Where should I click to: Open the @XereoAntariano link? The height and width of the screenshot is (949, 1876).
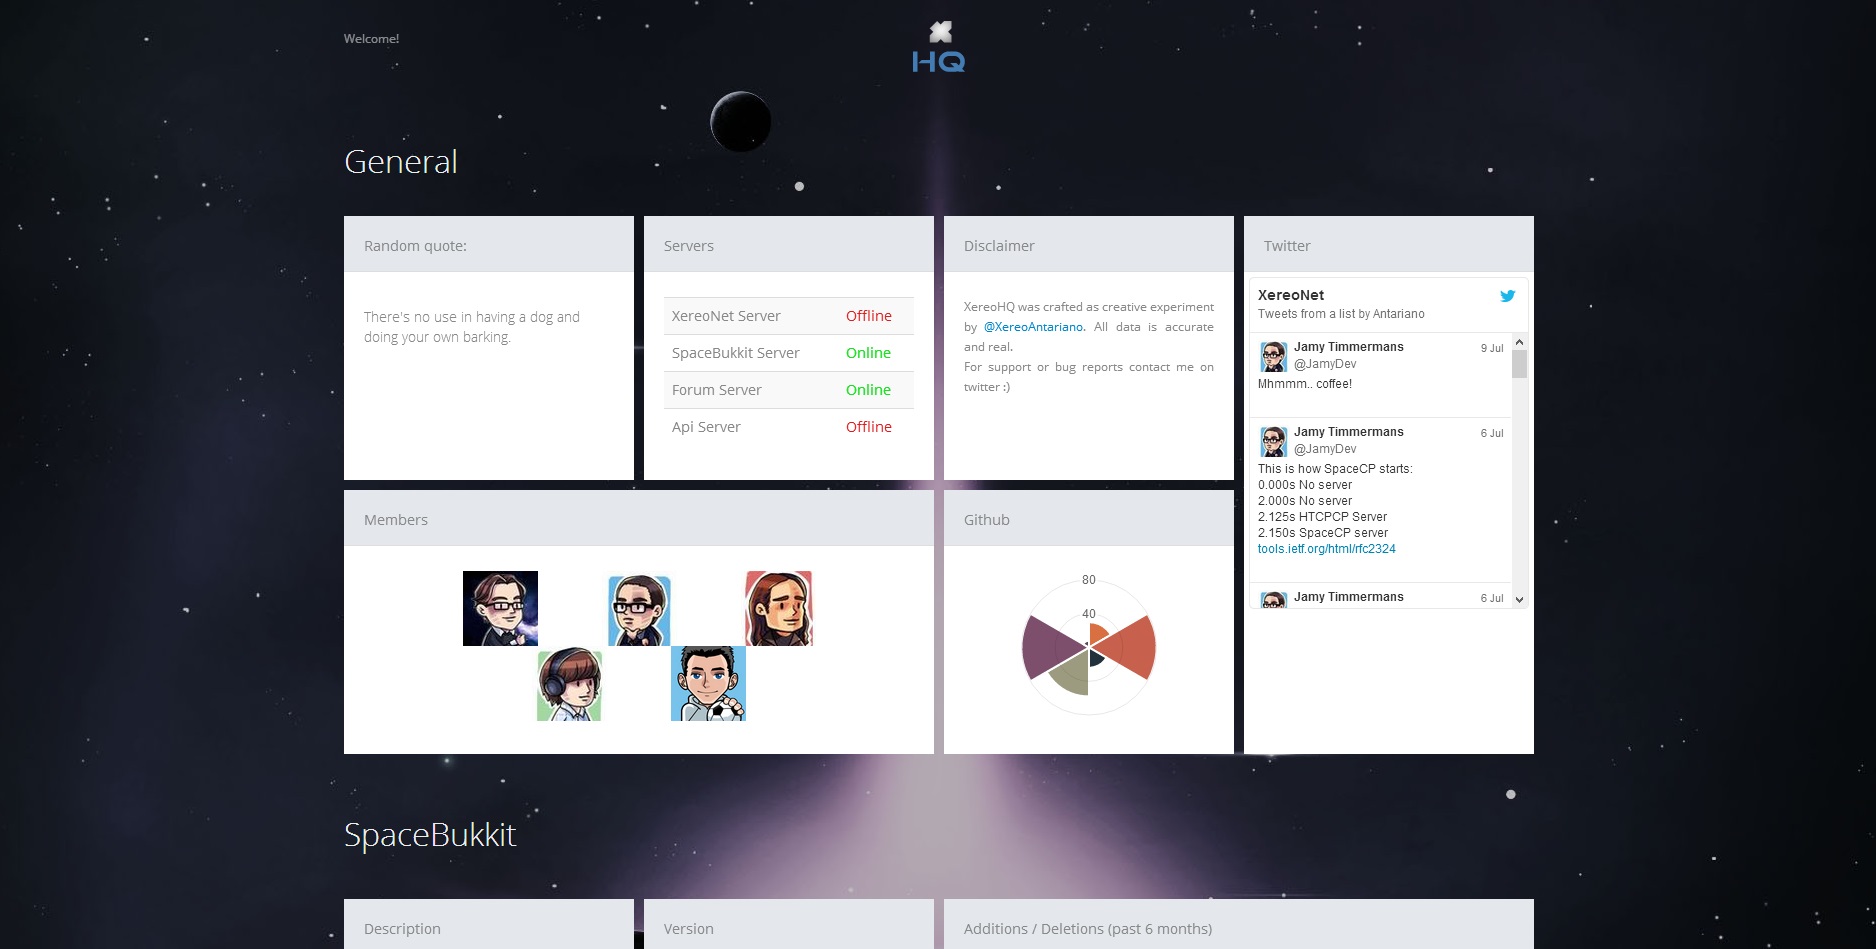coord(1033,327)
